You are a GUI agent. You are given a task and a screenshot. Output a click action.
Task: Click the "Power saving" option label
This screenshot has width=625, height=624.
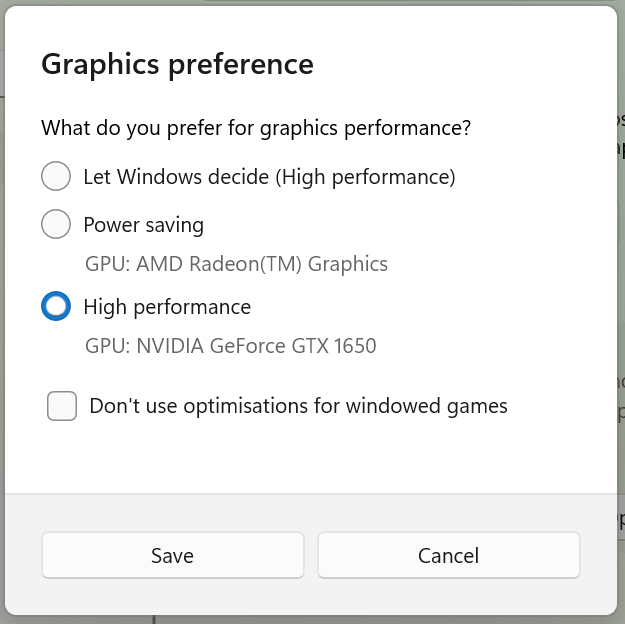click(x=143, y=225)
